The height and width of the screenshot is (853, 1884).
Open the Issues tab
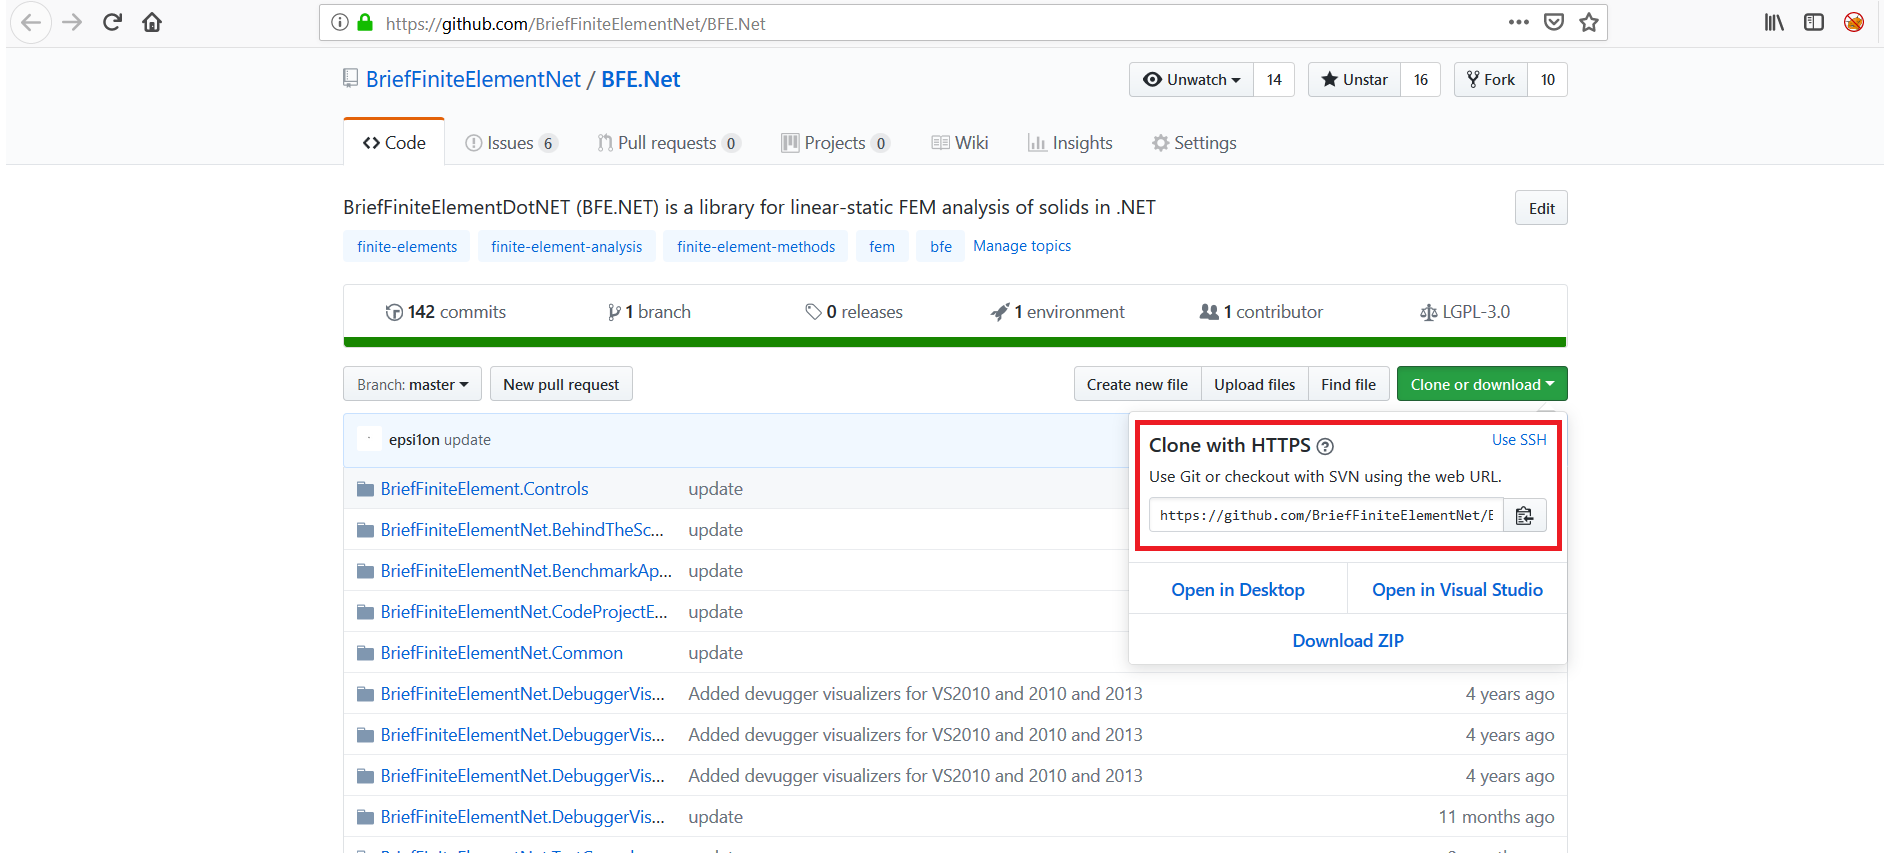[510, 143]
